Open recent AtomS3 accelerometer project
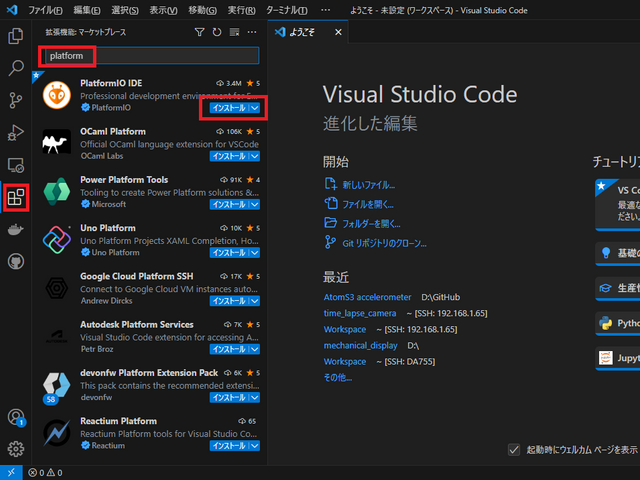640x480 pixels. [367, 297]
